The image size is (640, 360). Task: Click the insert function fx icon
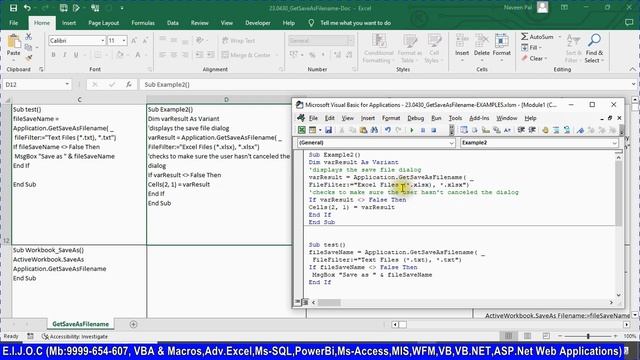tap(129, 84)
